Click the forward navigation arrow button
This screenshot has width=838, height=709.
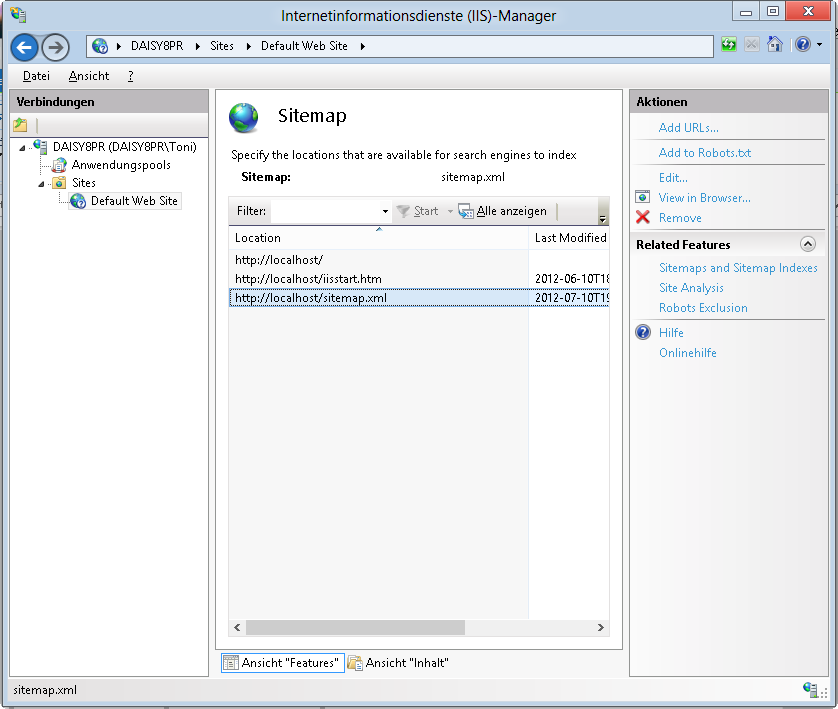pyautogui.click(x=55, y=47)
